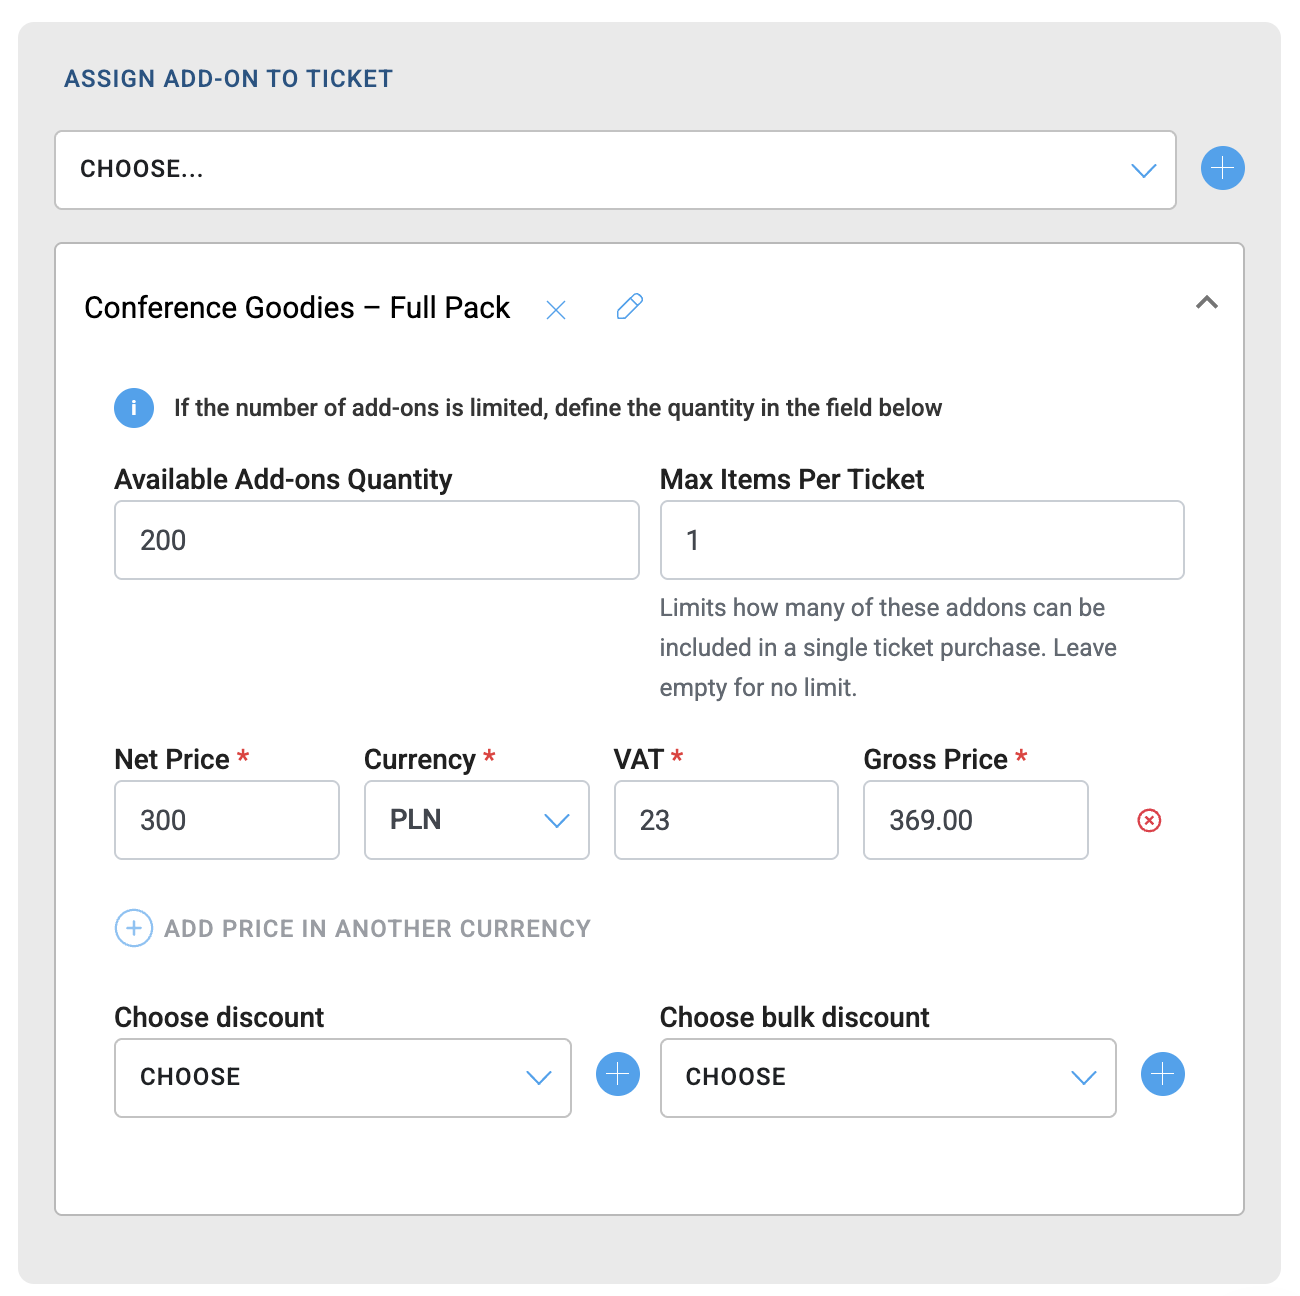Open the Currency PLN dropdown
The height and width of the screenshot is (1296, 1300).
(476, 820)
